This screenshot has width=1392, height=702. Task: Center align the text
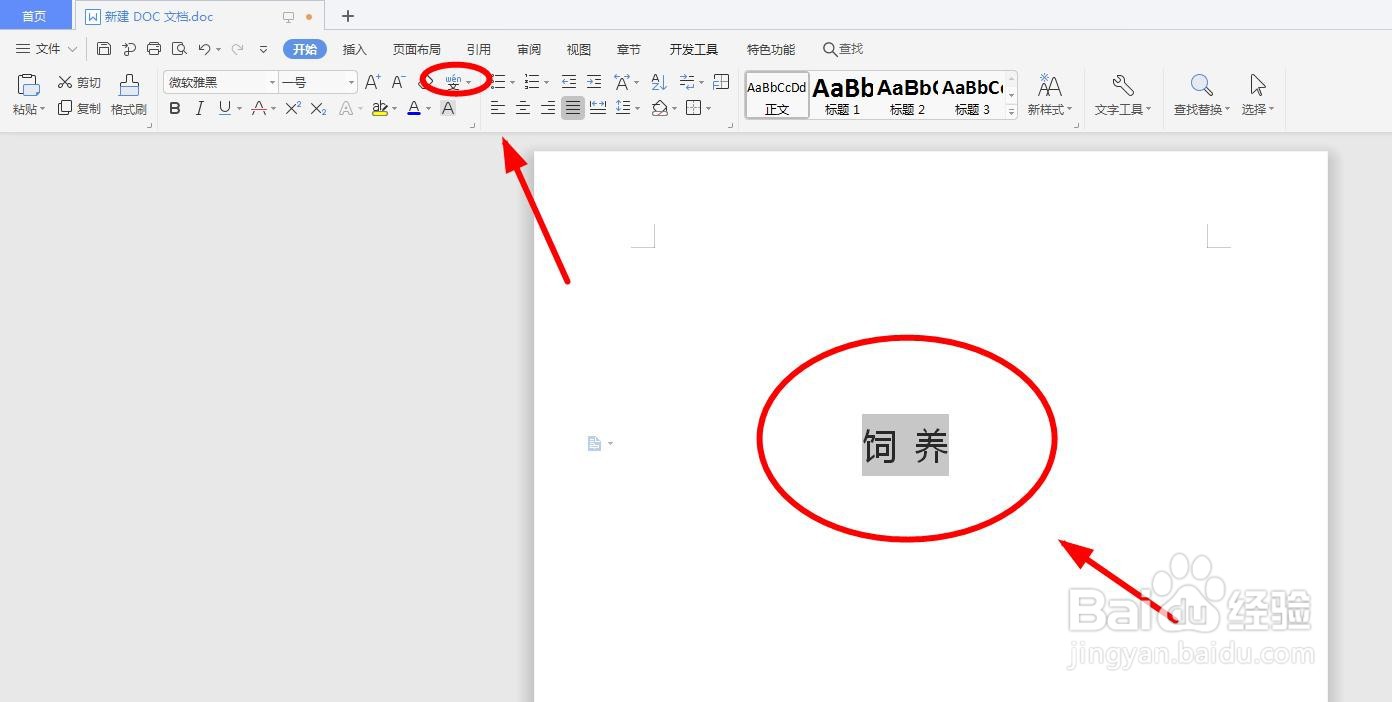[522, 108]
